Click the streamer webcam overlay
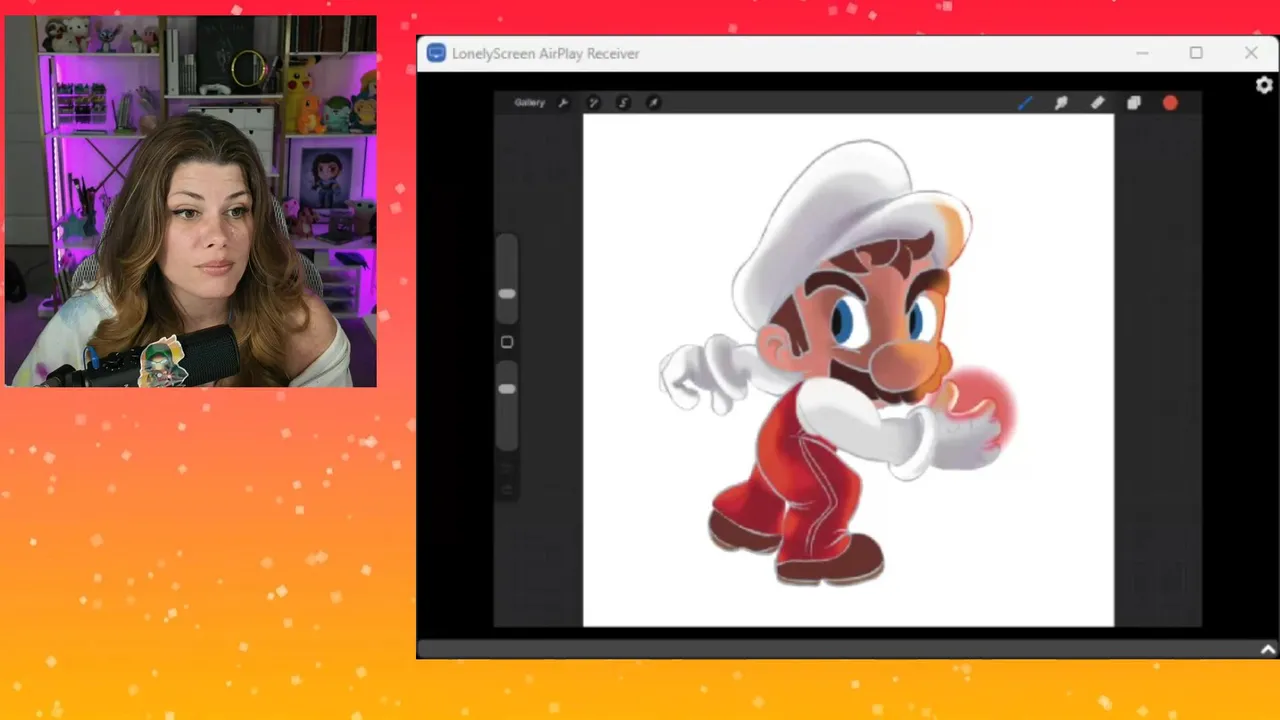The height and width of the screenshot is (720, 1280). click(x=191, y=201)
